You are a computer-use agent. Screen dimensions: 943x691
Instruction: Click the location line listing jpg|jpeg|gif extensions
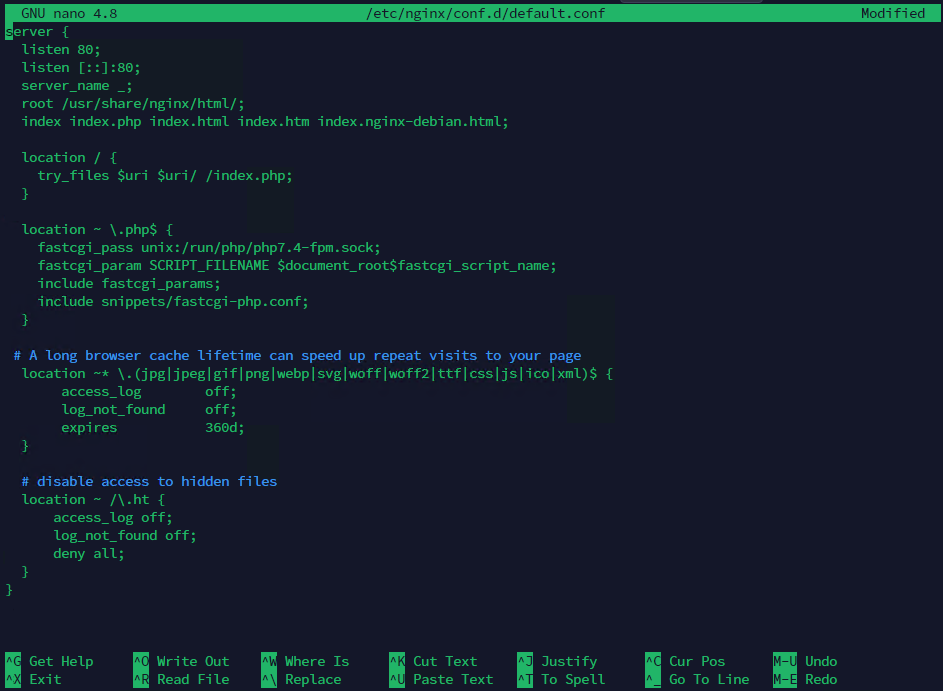pos(317,374)
